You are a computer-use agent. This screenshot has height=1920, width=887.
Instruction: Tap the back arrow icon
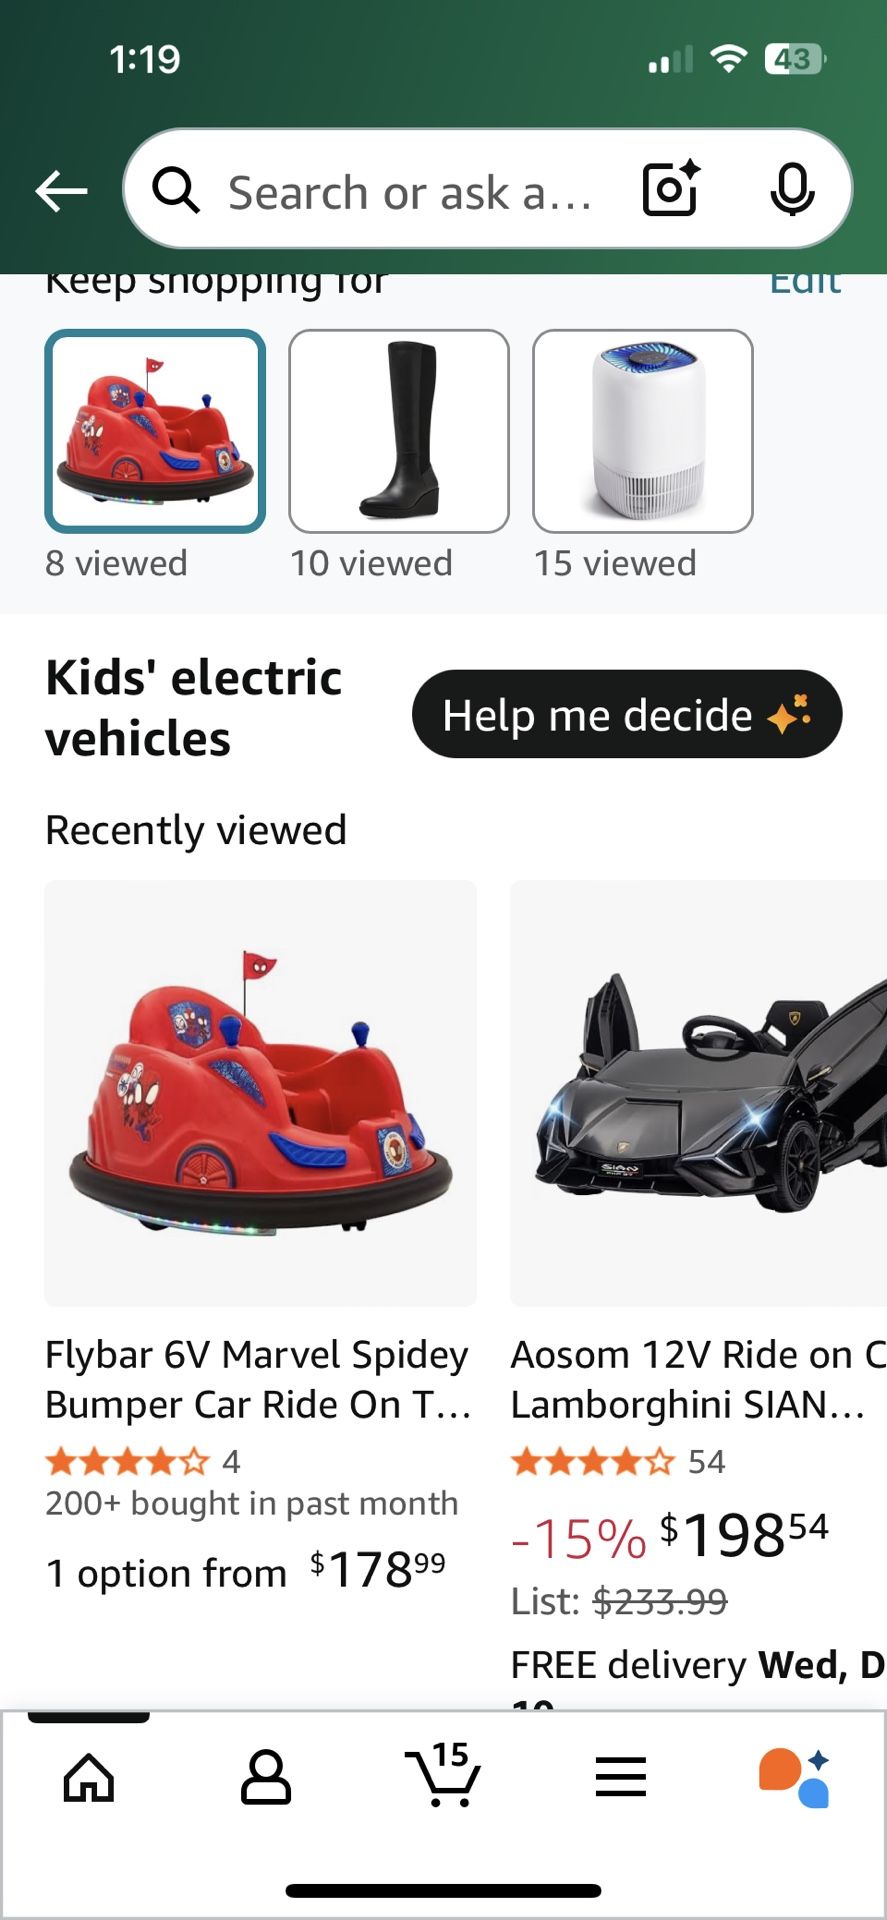click(x=61, y=191)
